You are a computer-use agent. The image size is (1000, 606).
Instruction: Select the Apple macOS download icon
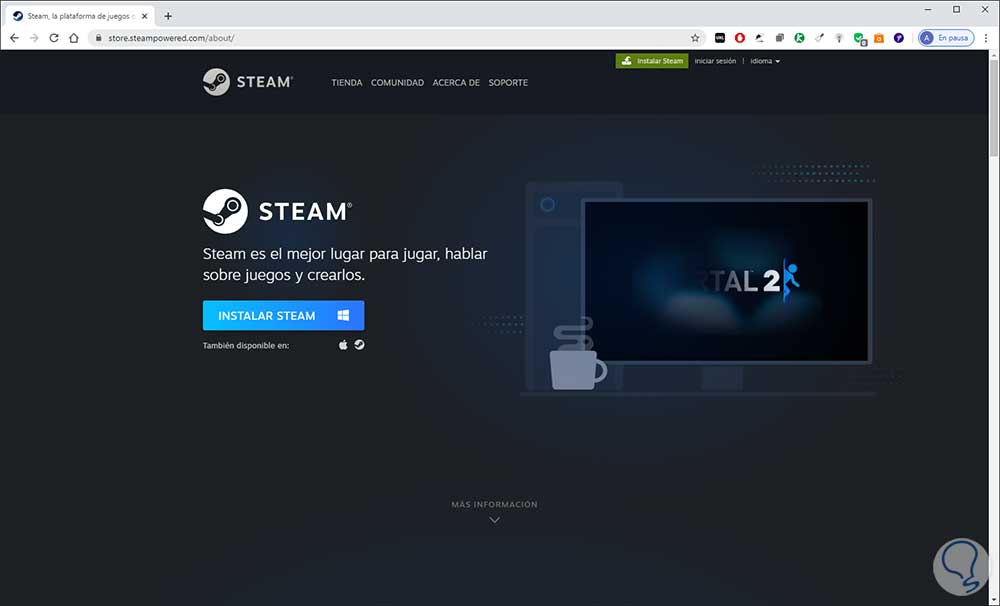click(343, 345)
